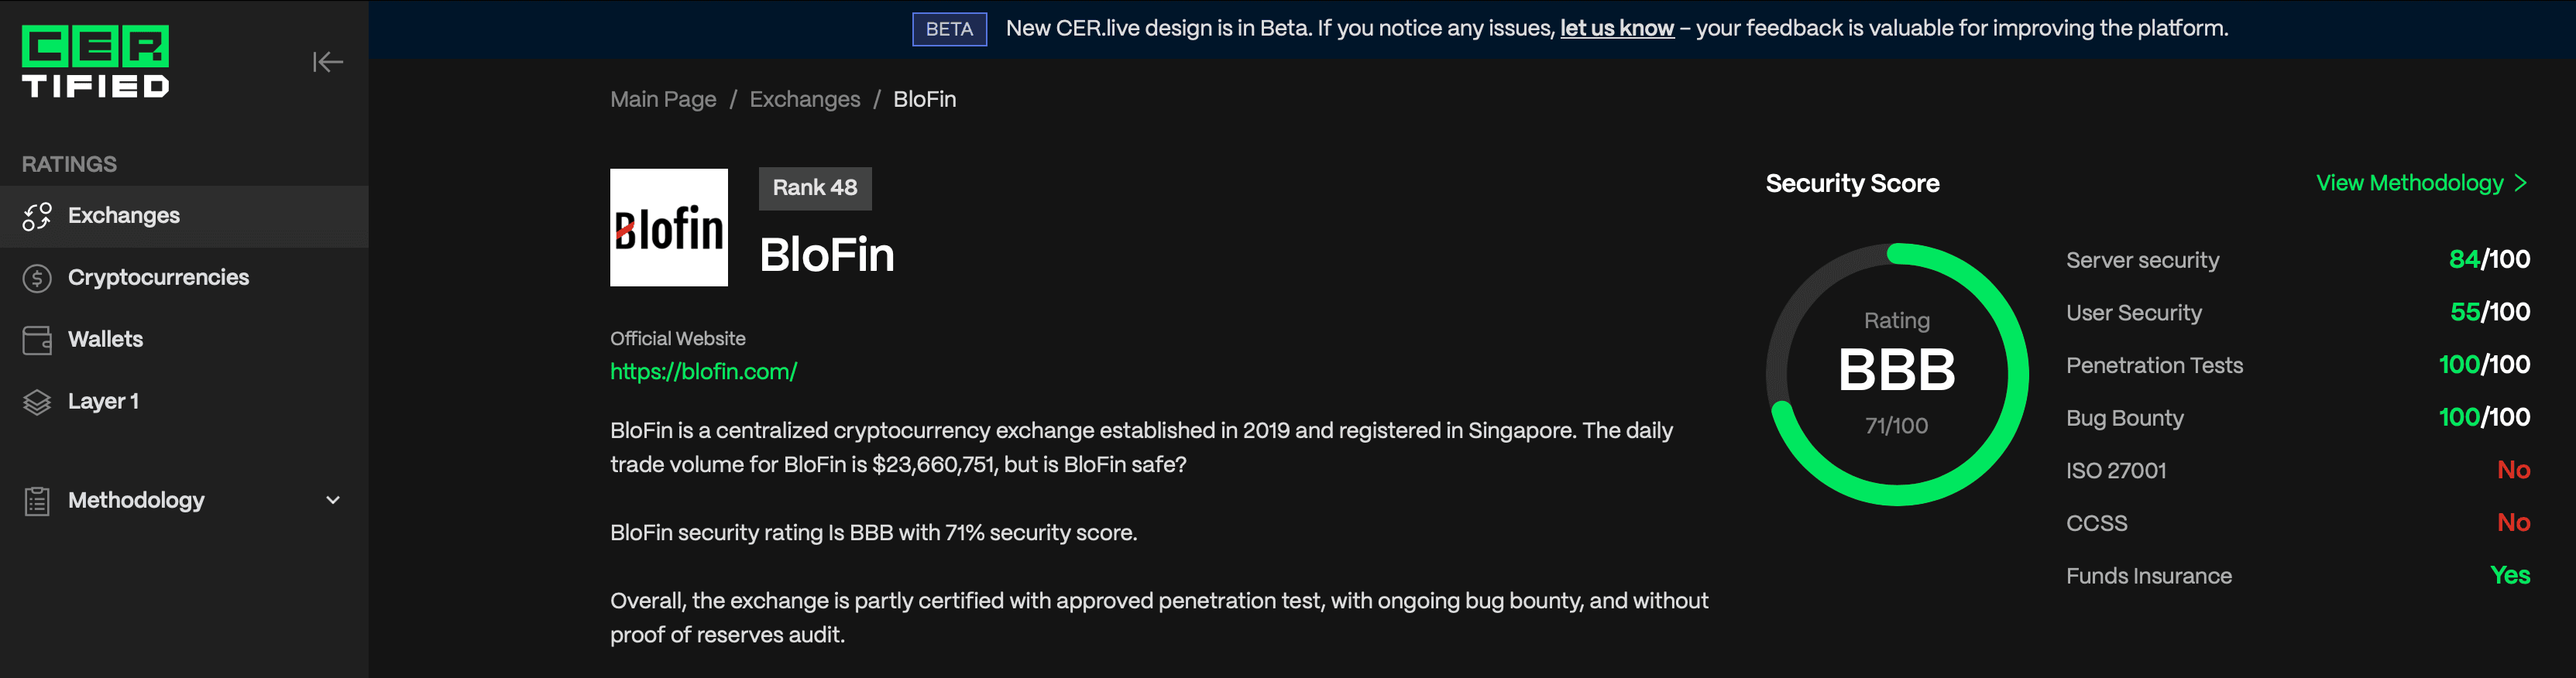Click the "let us know" feedback link
Viewport: 2576px width, 678px height.
1616,29
